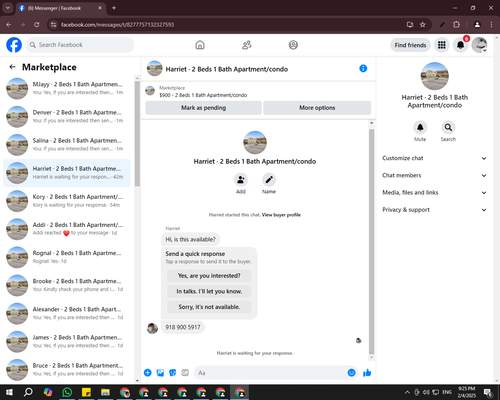Image resolution: width=500 pixels, height=400 pixels.
Task: Open notifications bell
Action: pos(460,45)
